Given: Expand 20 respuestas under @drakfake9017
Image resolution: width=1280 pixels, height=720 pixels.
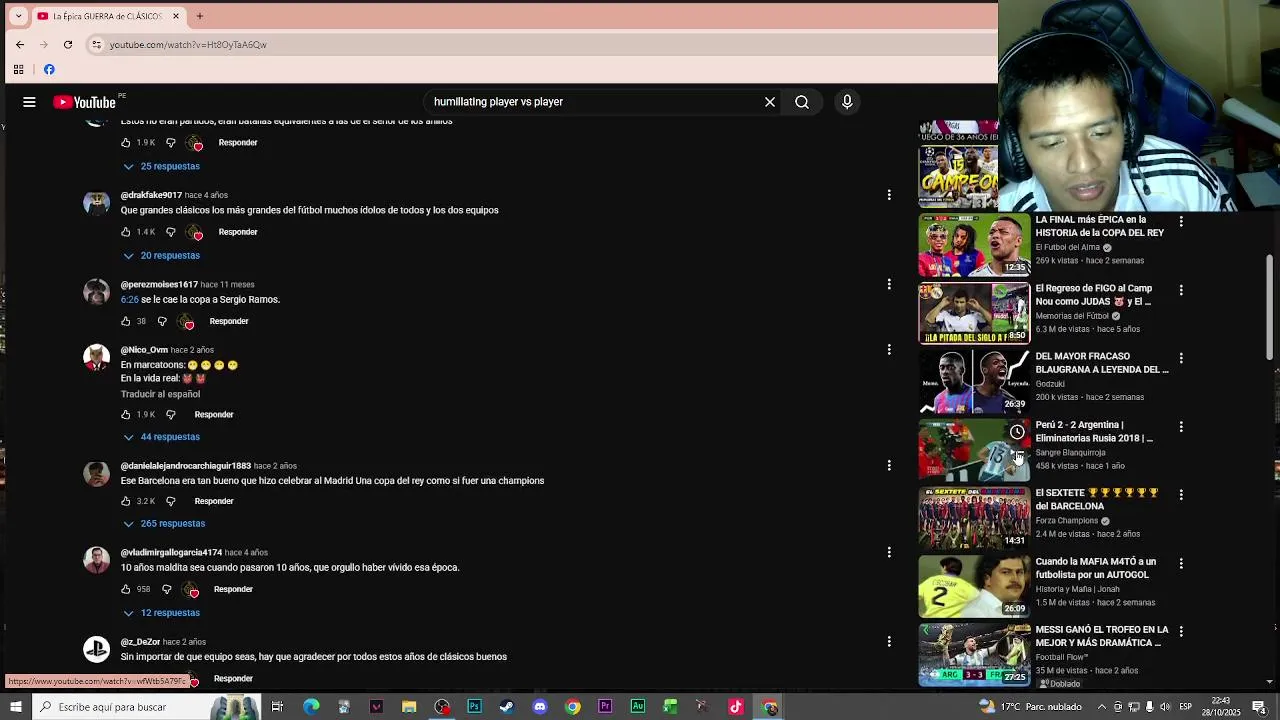Looking at the screenshot, I should tap(162, 255).
